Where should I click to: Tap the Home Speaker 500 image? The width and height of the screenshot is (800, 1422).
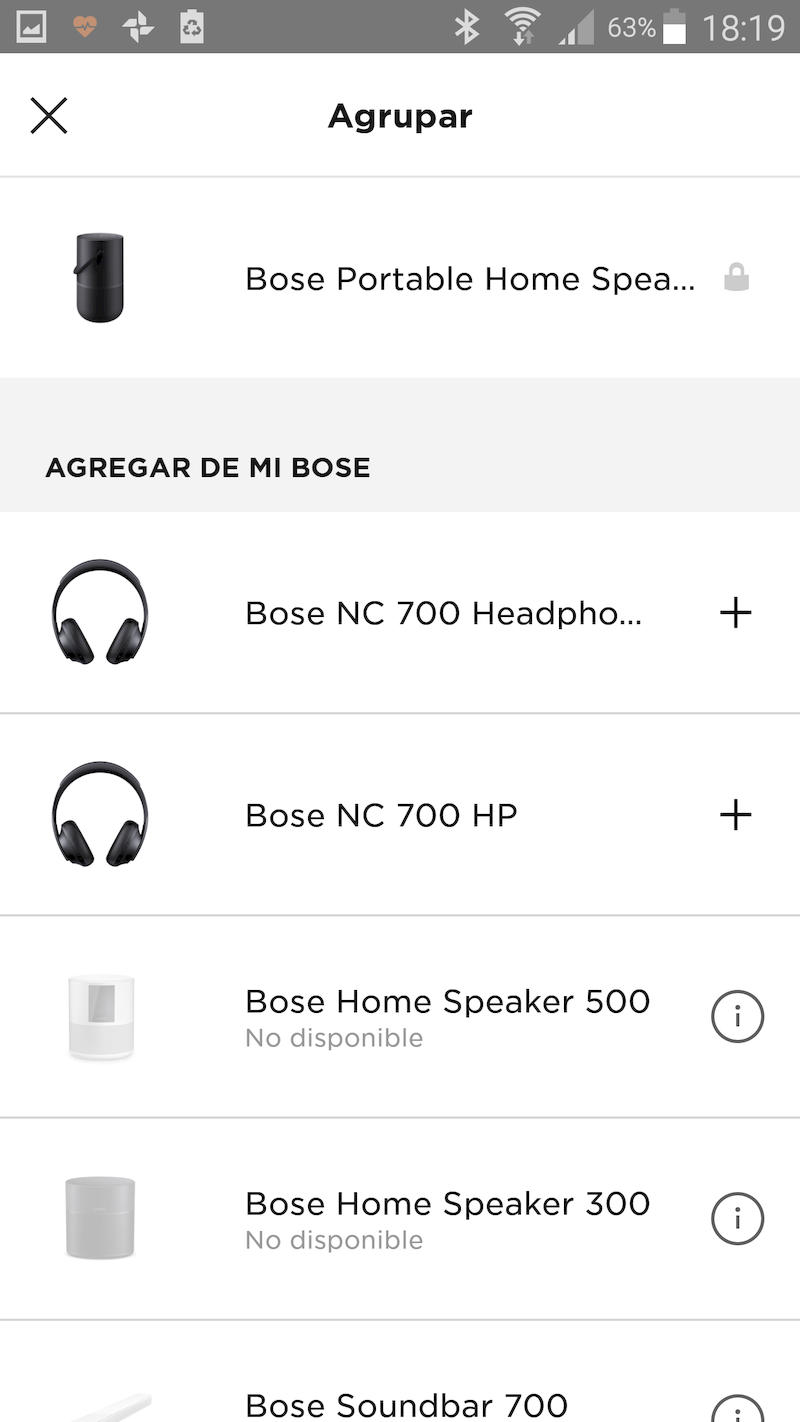point(100,1017)
